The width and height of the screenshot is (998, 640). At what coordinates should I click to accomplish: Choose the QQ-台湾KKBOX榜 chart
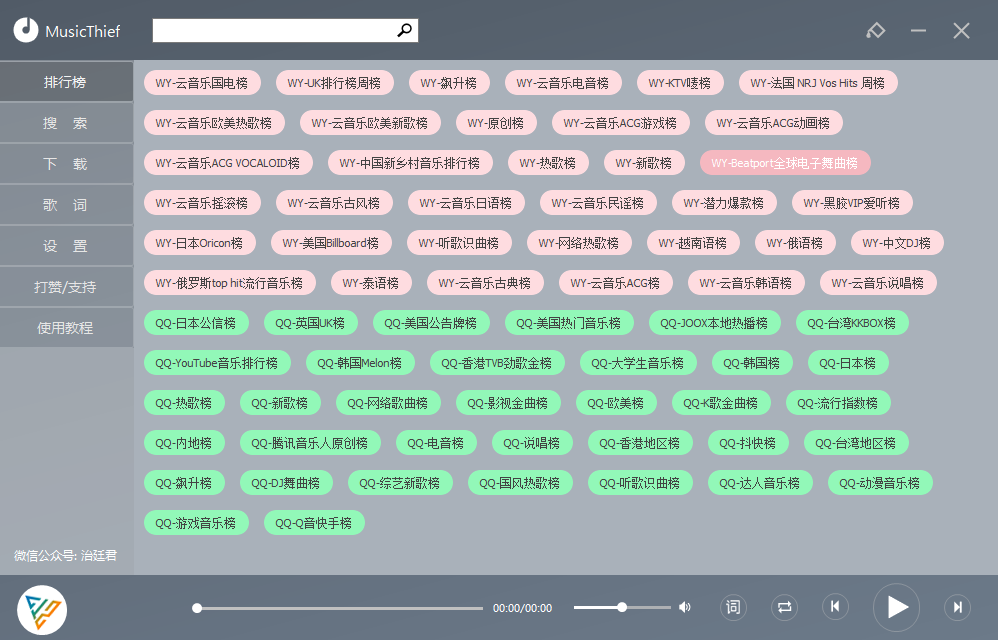(852, 323)
